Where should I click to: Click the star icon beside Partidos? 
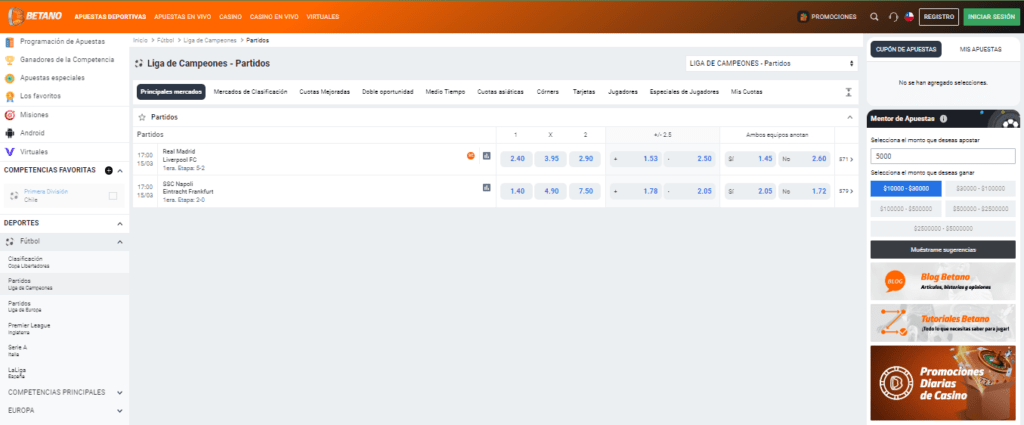(142, 118)
